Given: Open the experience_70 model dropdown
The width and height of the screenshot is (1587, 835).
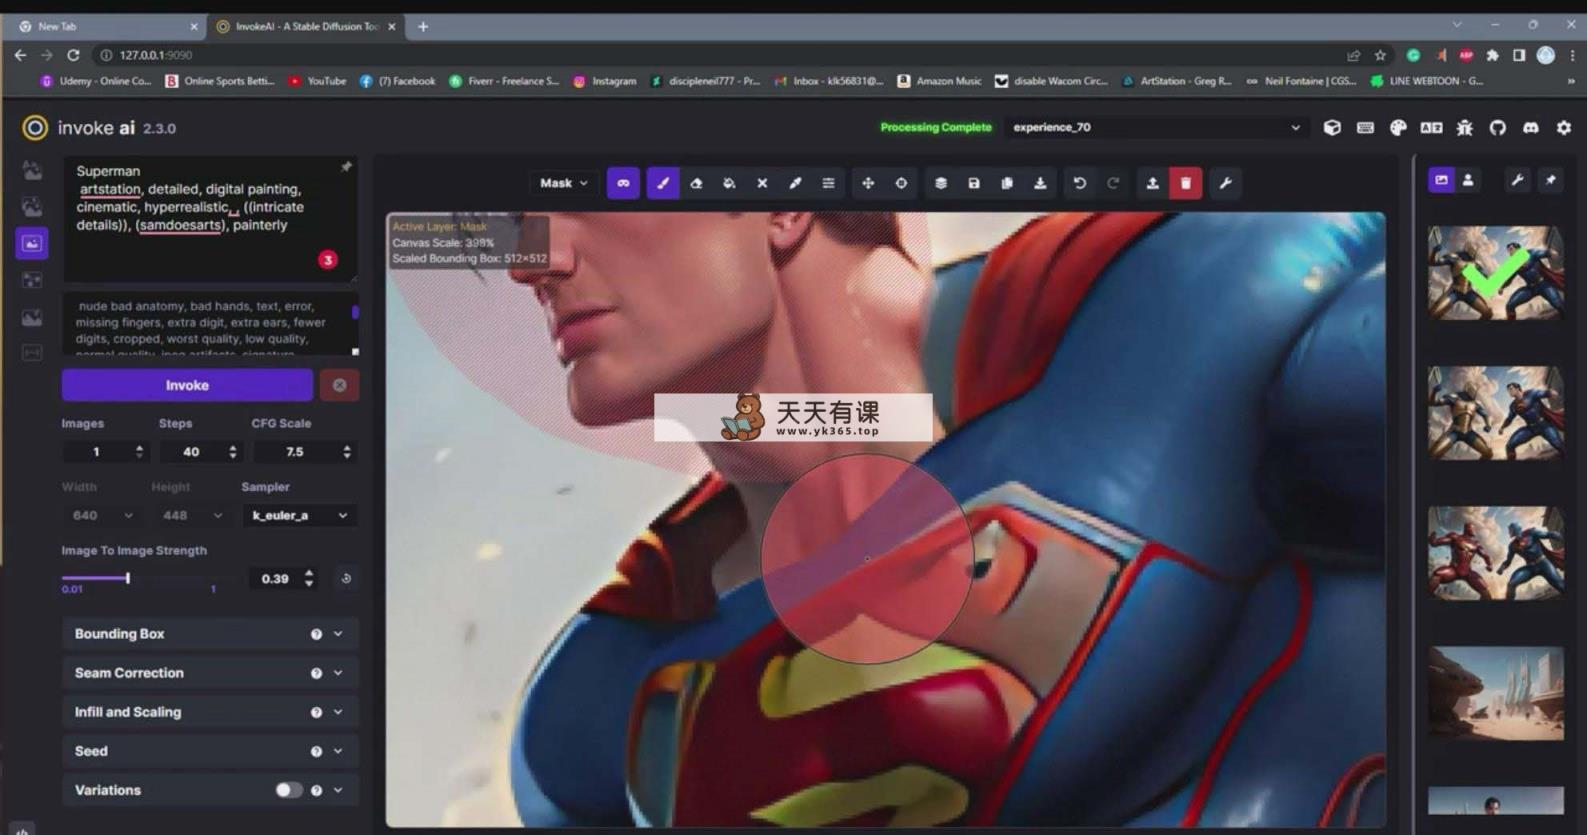Looking at the screenshot, I should point(1155,128).
